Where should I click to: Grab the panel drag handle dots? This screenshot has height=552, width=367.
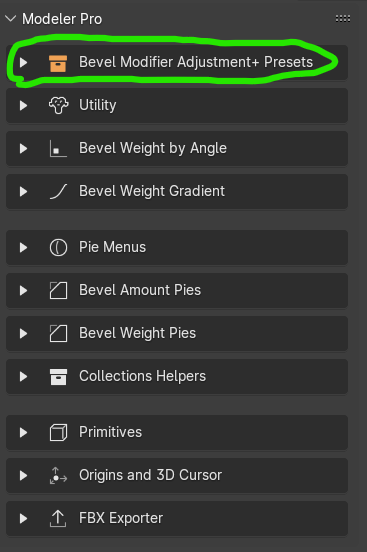(x=343, y=19)
